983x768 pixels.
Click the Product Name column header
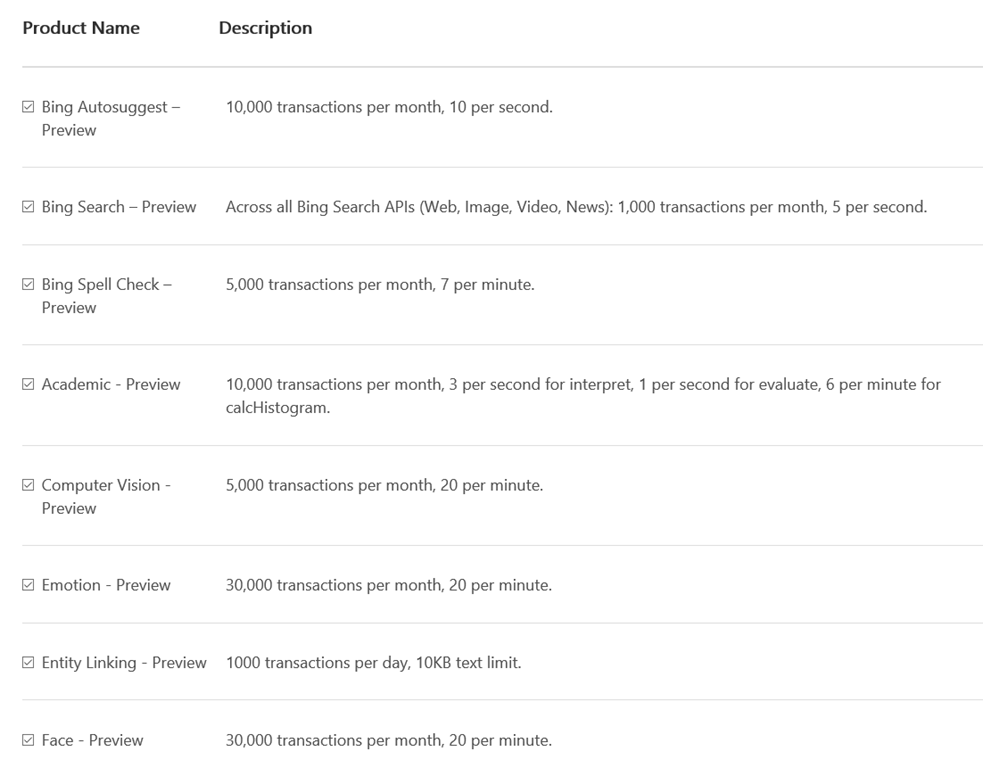click(x=81, y=28)
